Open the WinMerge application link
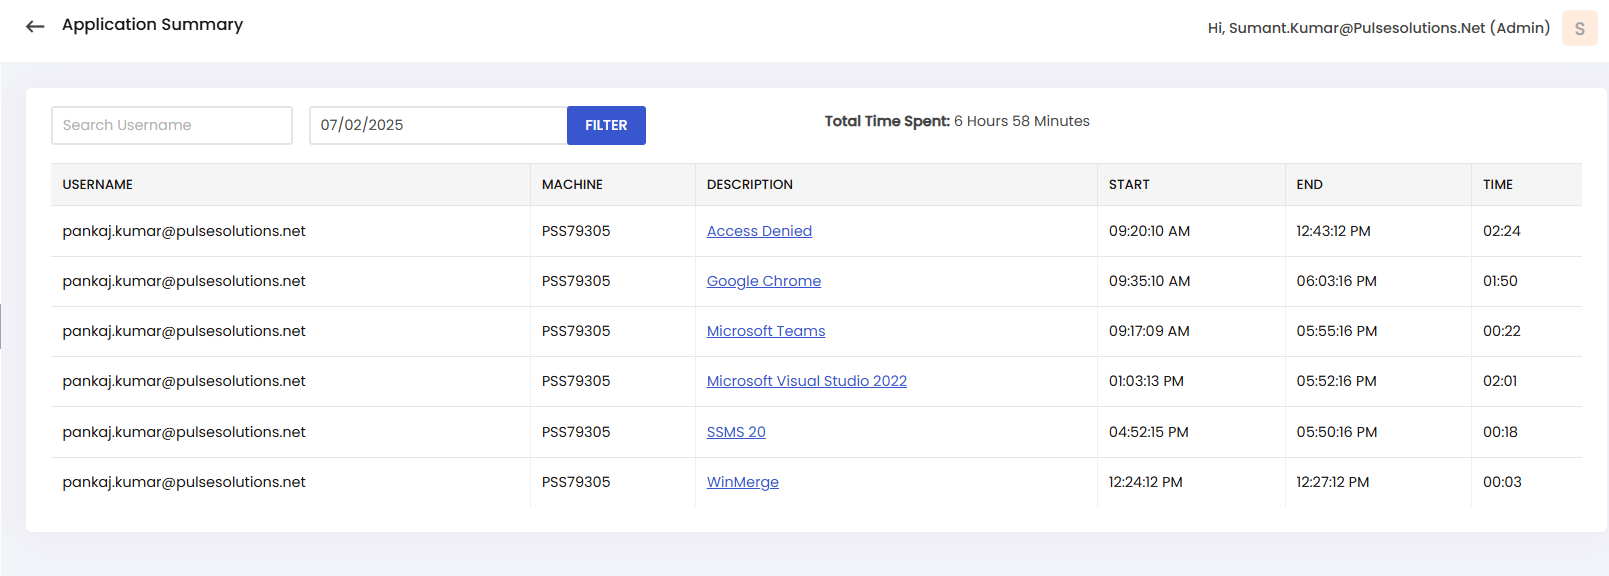 [x=742, y=482]
